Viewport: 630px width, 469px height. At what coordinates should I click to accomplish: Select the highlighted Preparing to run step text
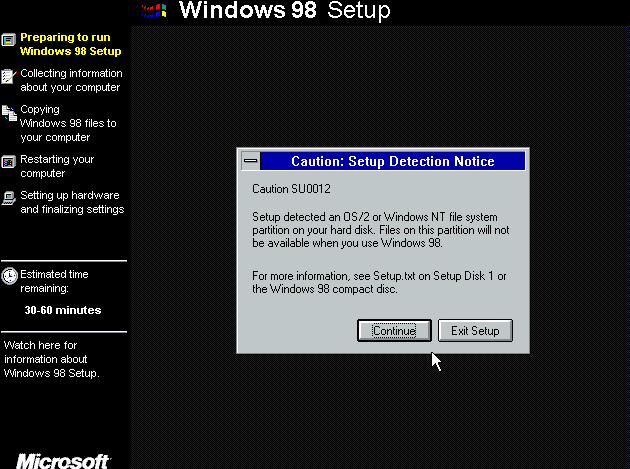[70, 44]
